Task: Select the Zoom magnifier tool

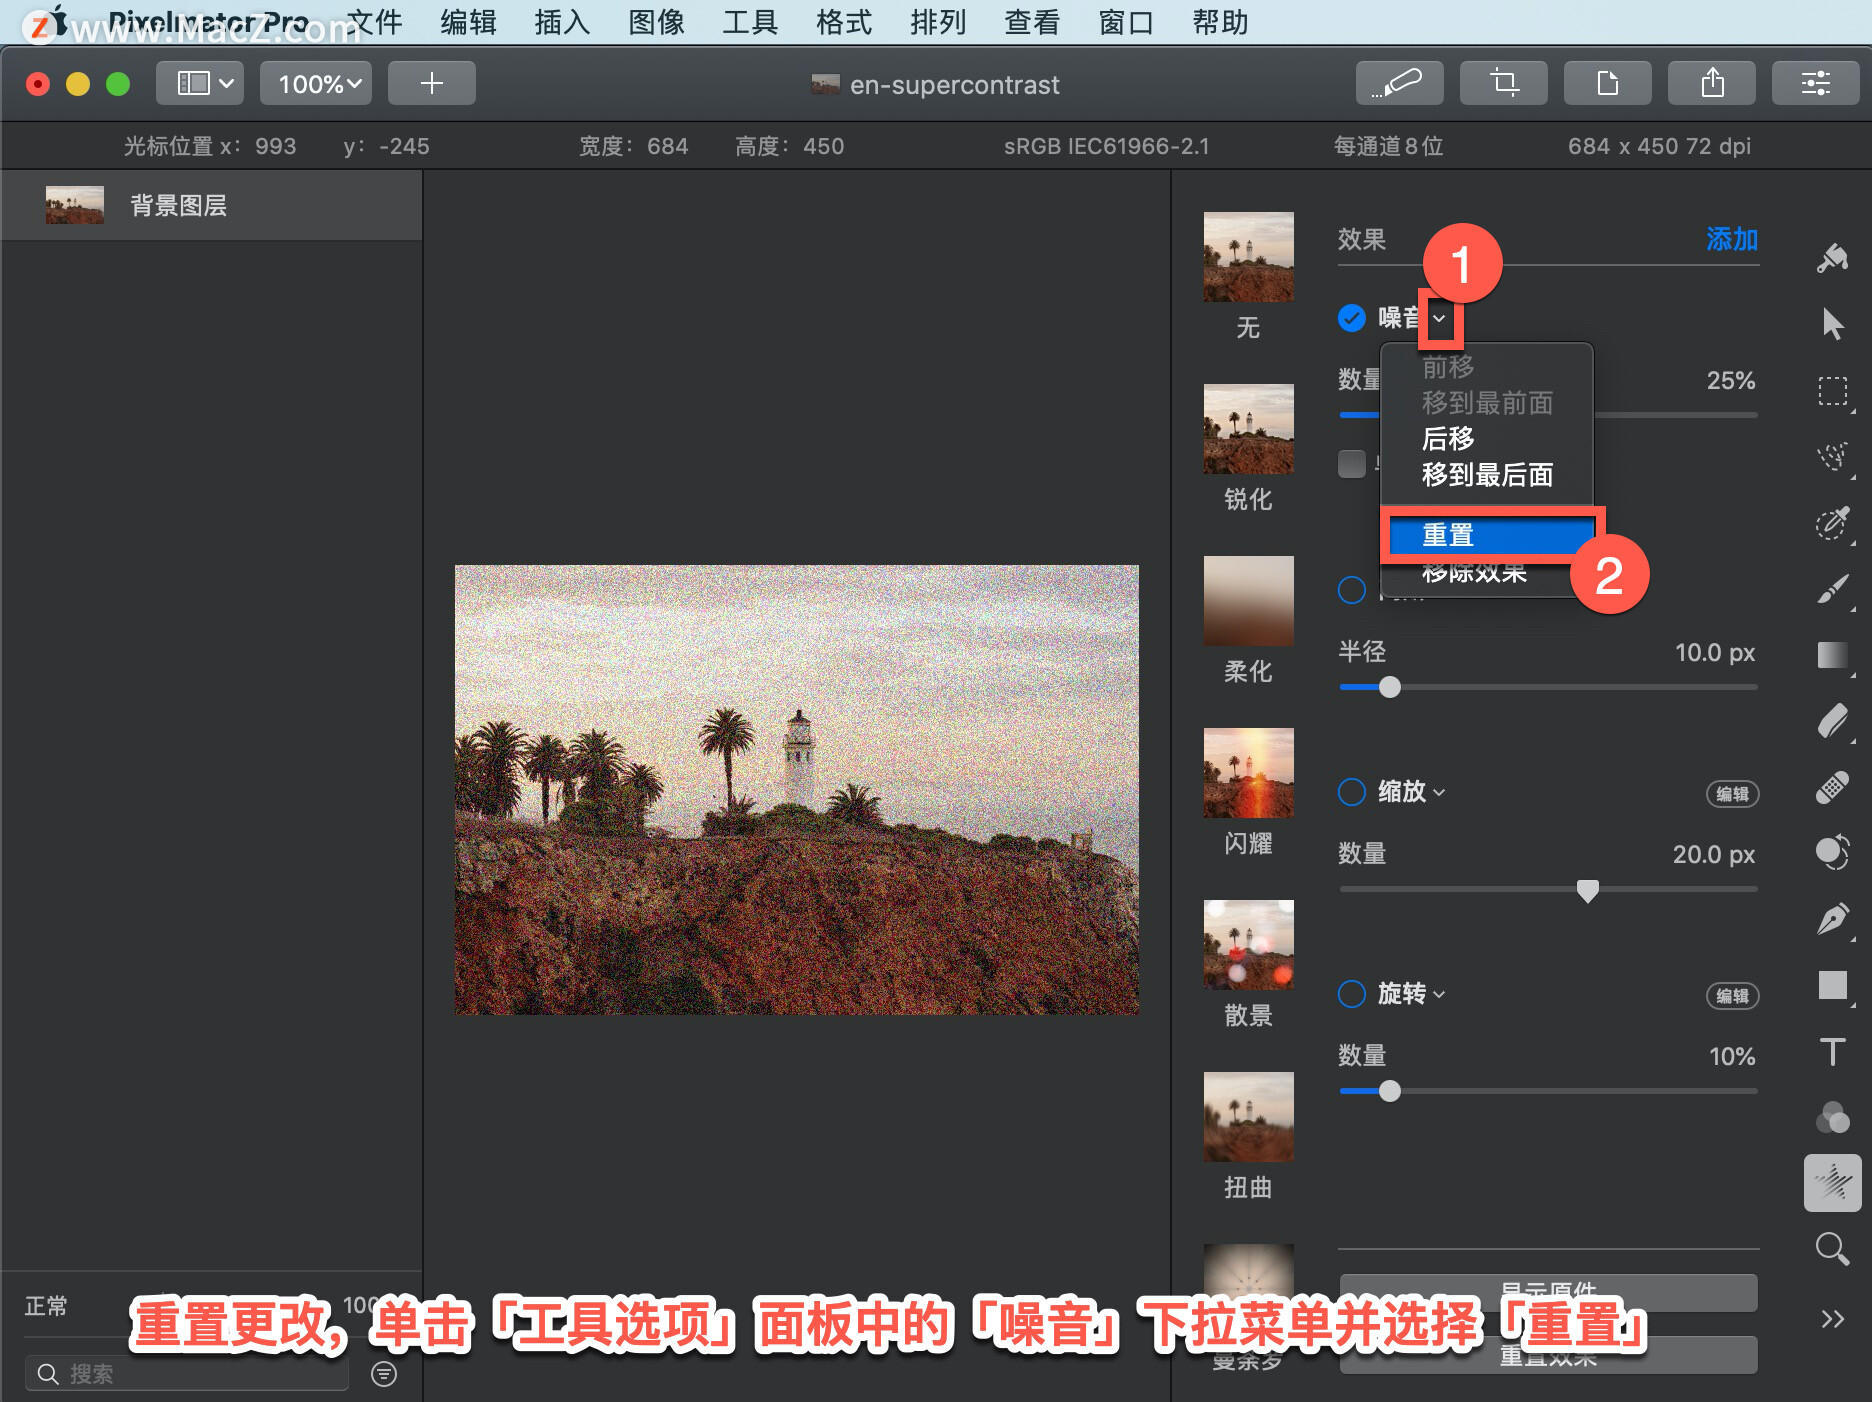Action: coord(1832,1248)
